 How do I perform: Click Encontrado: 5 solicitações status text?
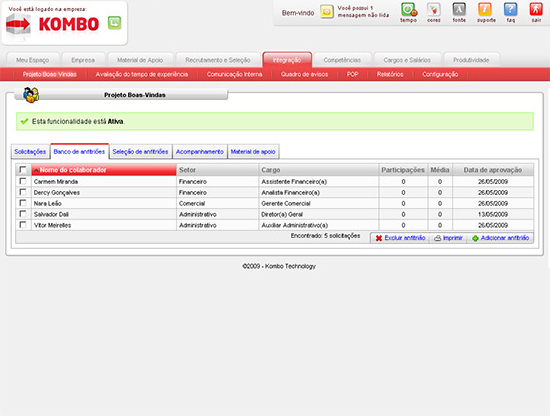pyautogui.click(x=325, y=236)
